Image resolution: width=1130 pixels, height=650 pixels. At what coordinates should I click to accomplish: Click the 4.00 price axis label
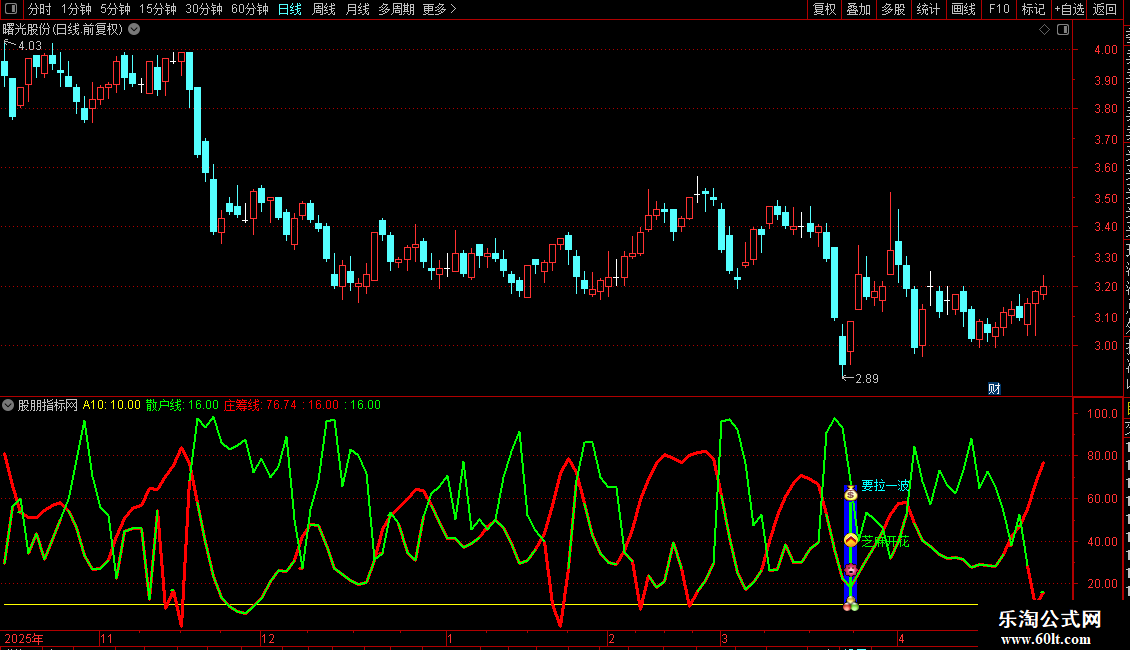pyautogui.click(x=1106, y=50)
